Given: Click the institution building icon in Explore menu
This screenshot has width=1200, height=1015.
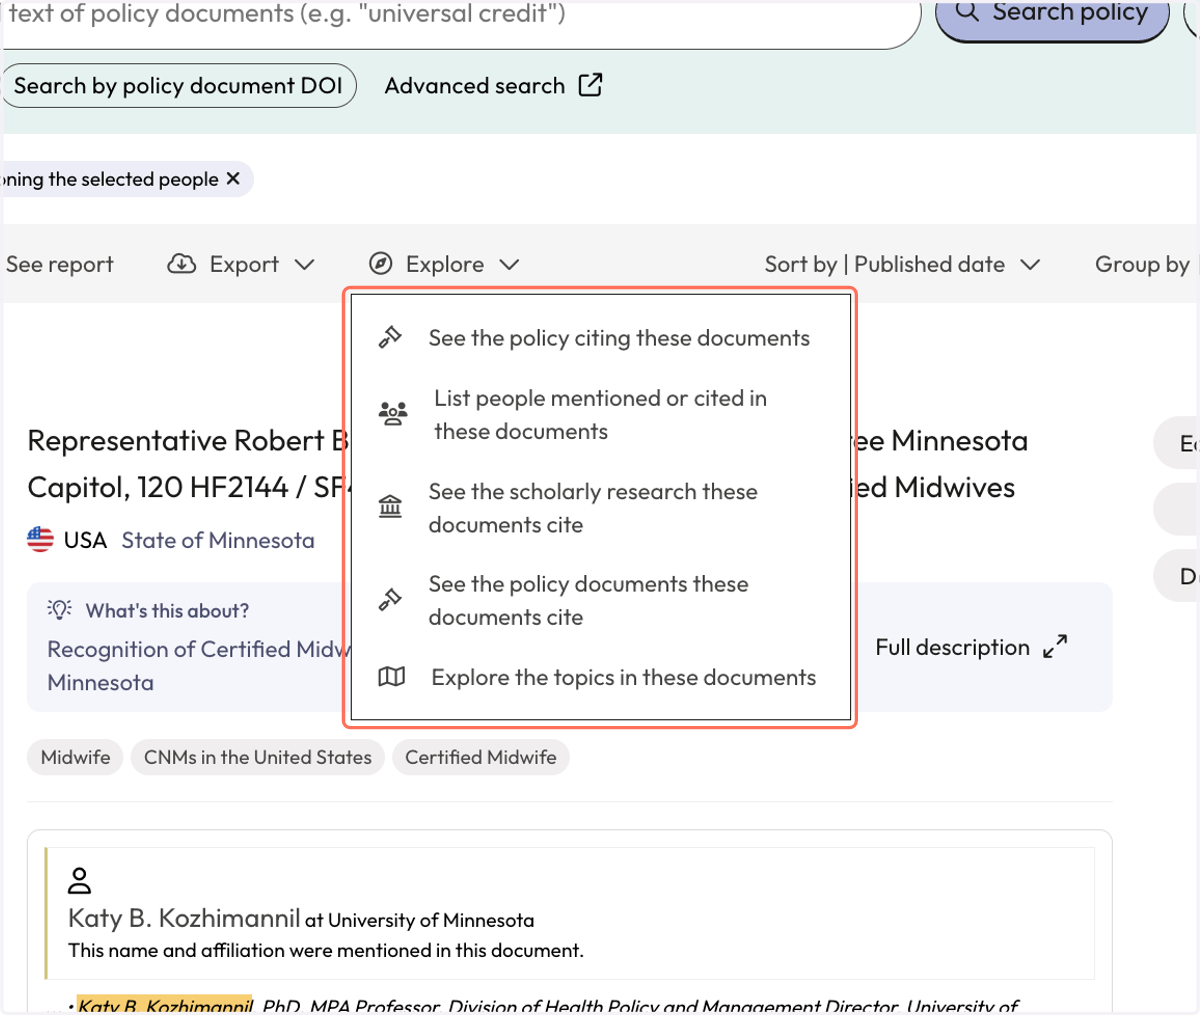Looking at the screenshot, I should click(390, 506).
